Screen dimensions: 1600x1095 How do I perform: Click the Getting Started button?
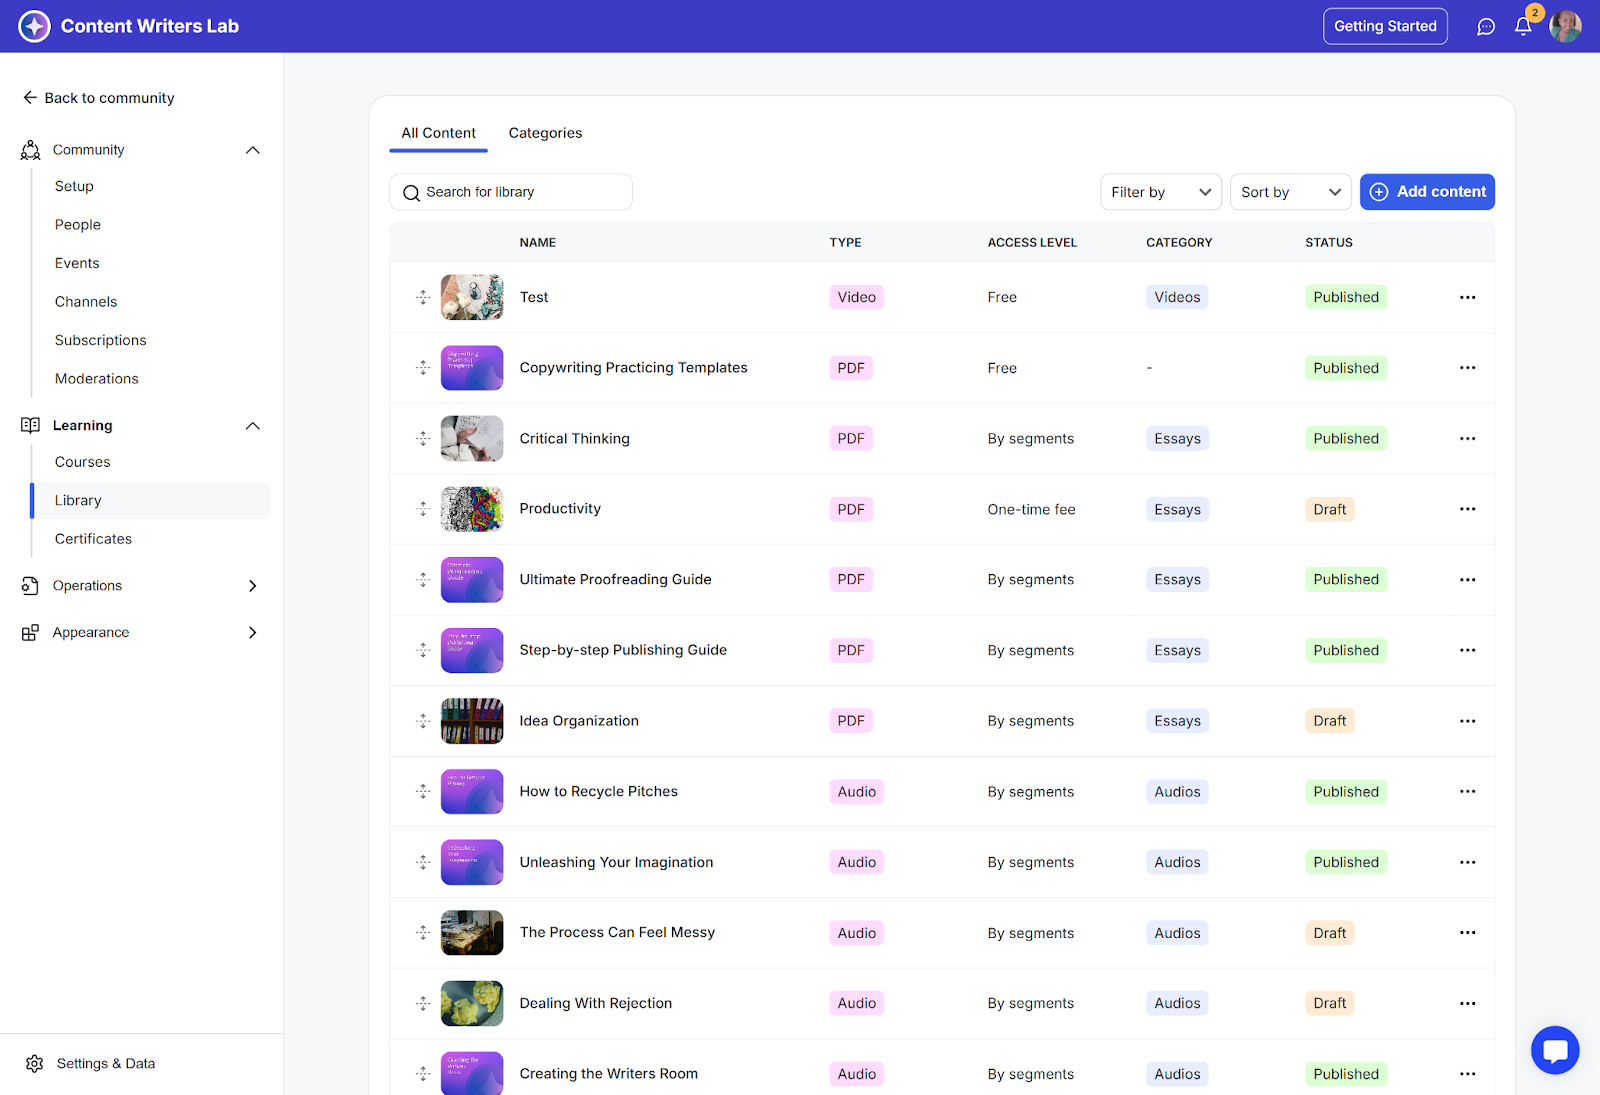tap(1385, 26)
